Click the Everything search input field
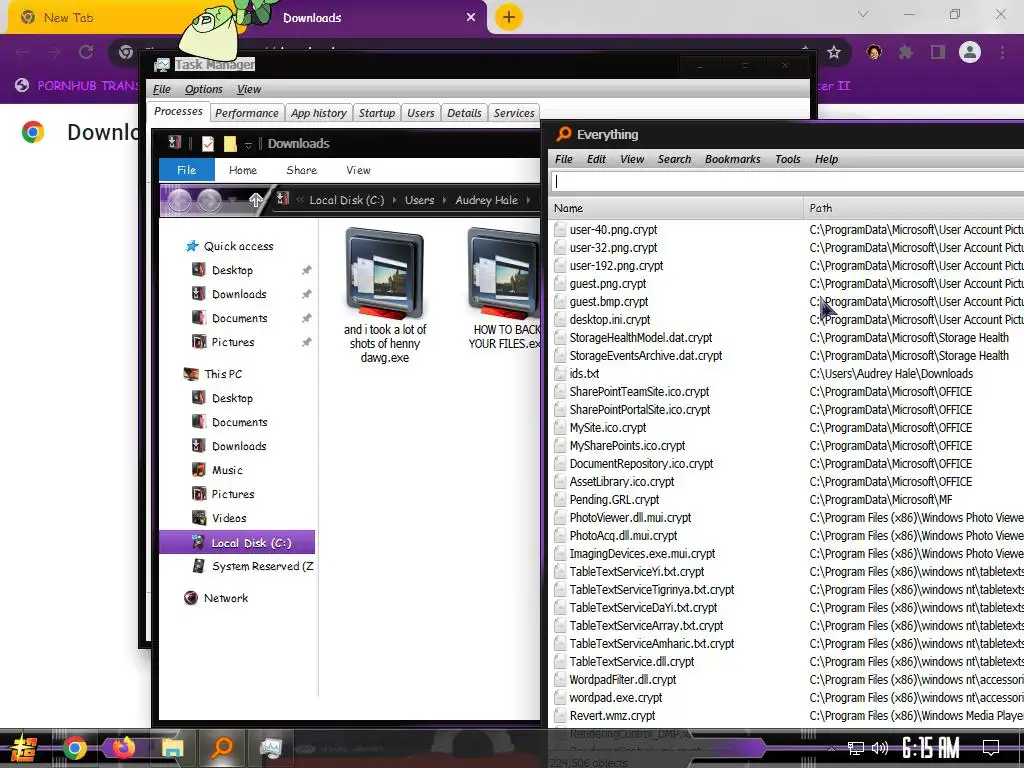The image size is (1024, 768). 787,182
